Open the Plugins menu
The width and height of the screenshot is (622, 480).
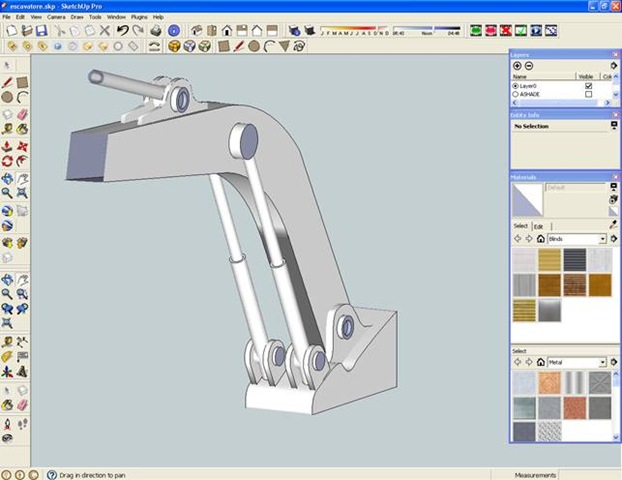(139, 17)
